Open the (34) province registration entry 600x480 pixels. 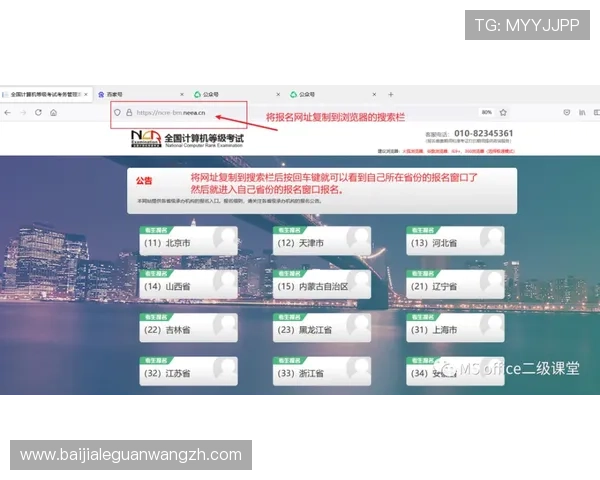(x=455, y=371)
